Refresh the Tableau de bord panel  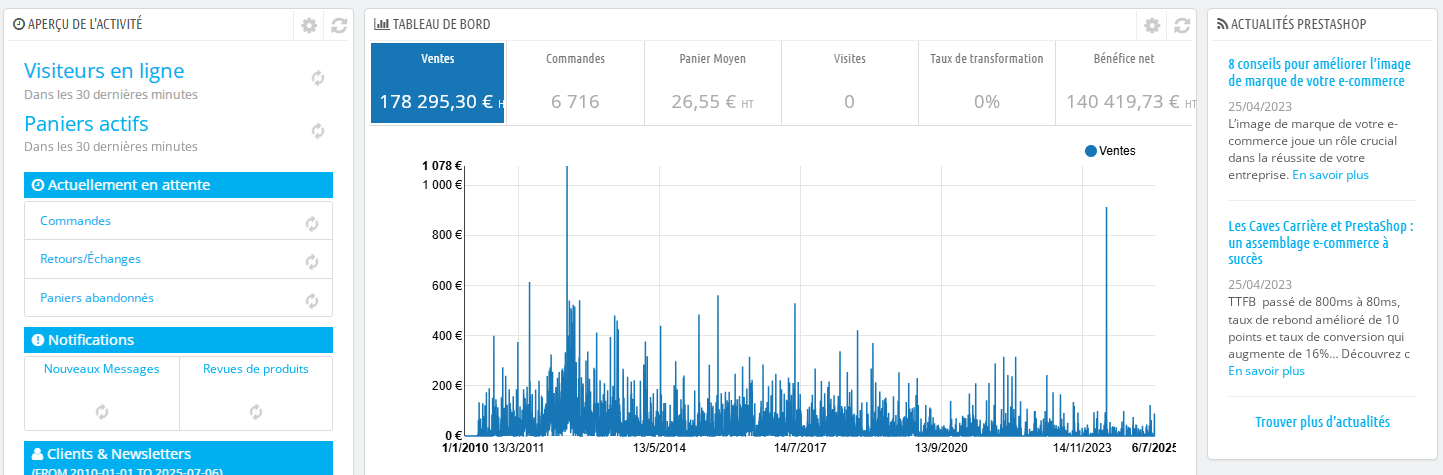[1182, 26]
